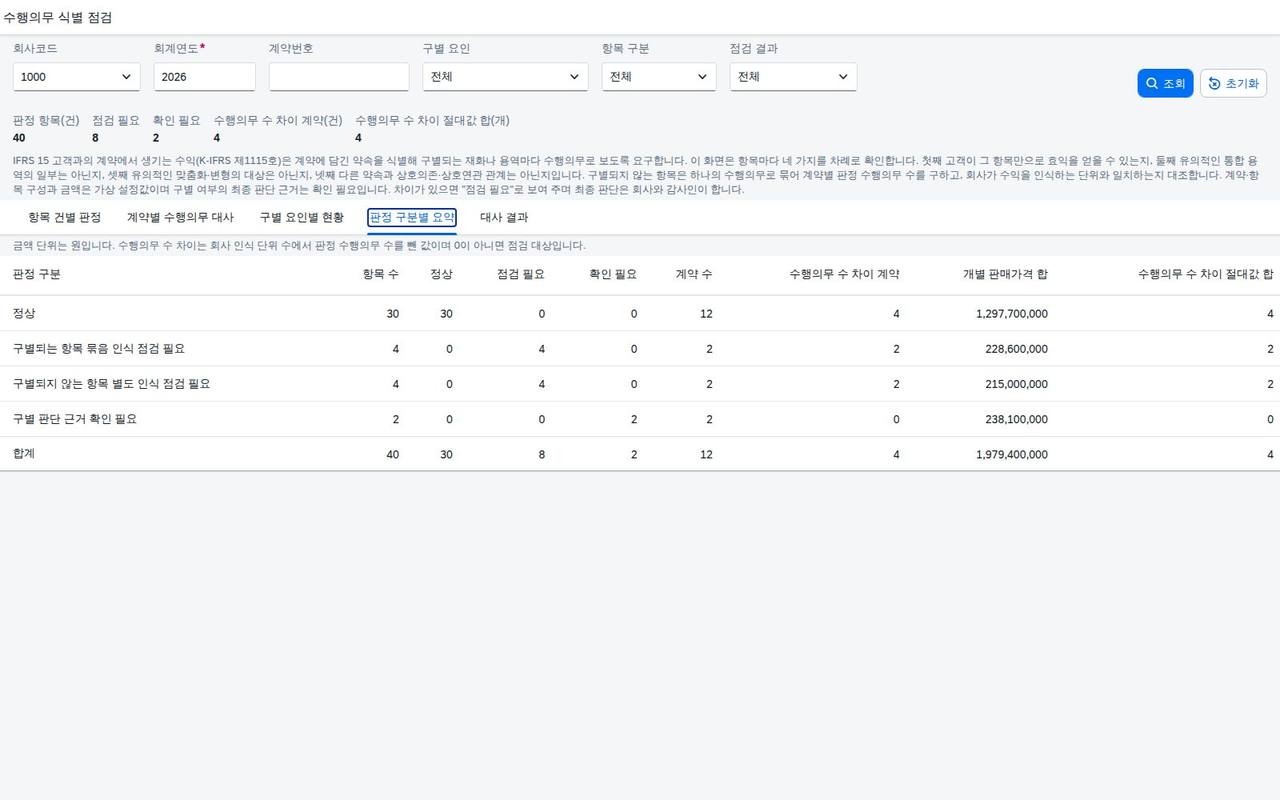Viewport: 1280px width, 800px height.
Task: Click the 합계 total row label
Action: click(24, 454)
